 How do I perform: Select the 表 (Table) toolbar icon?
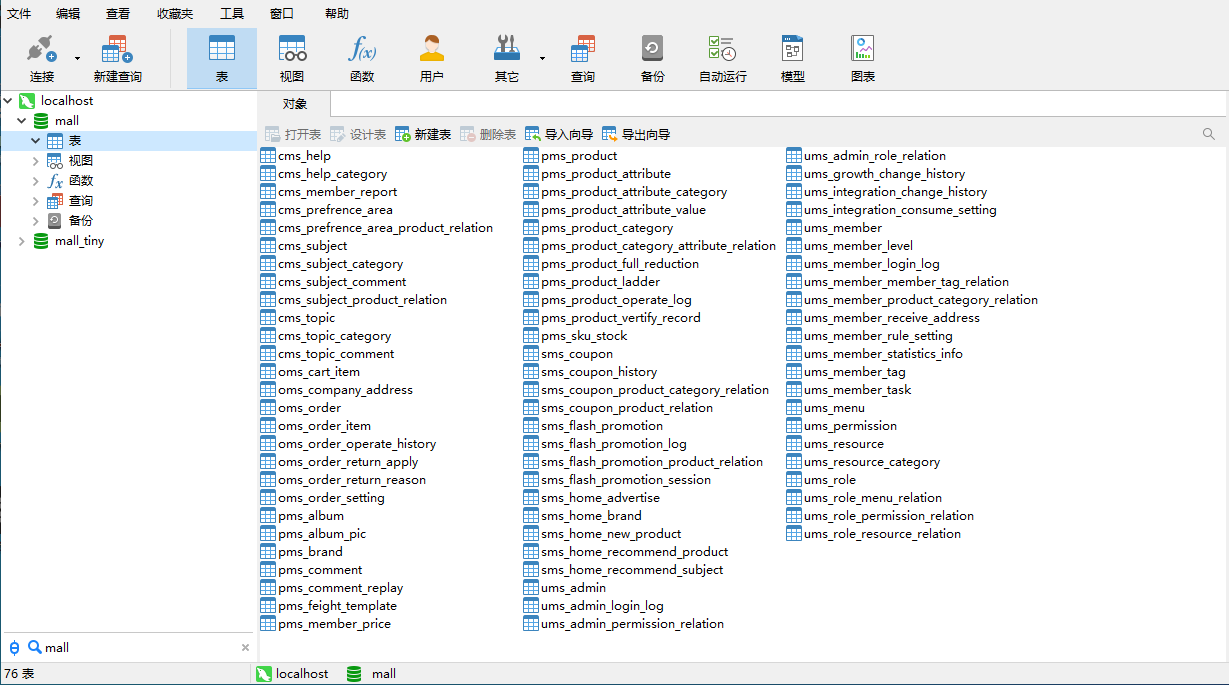[x=222, y=58]
